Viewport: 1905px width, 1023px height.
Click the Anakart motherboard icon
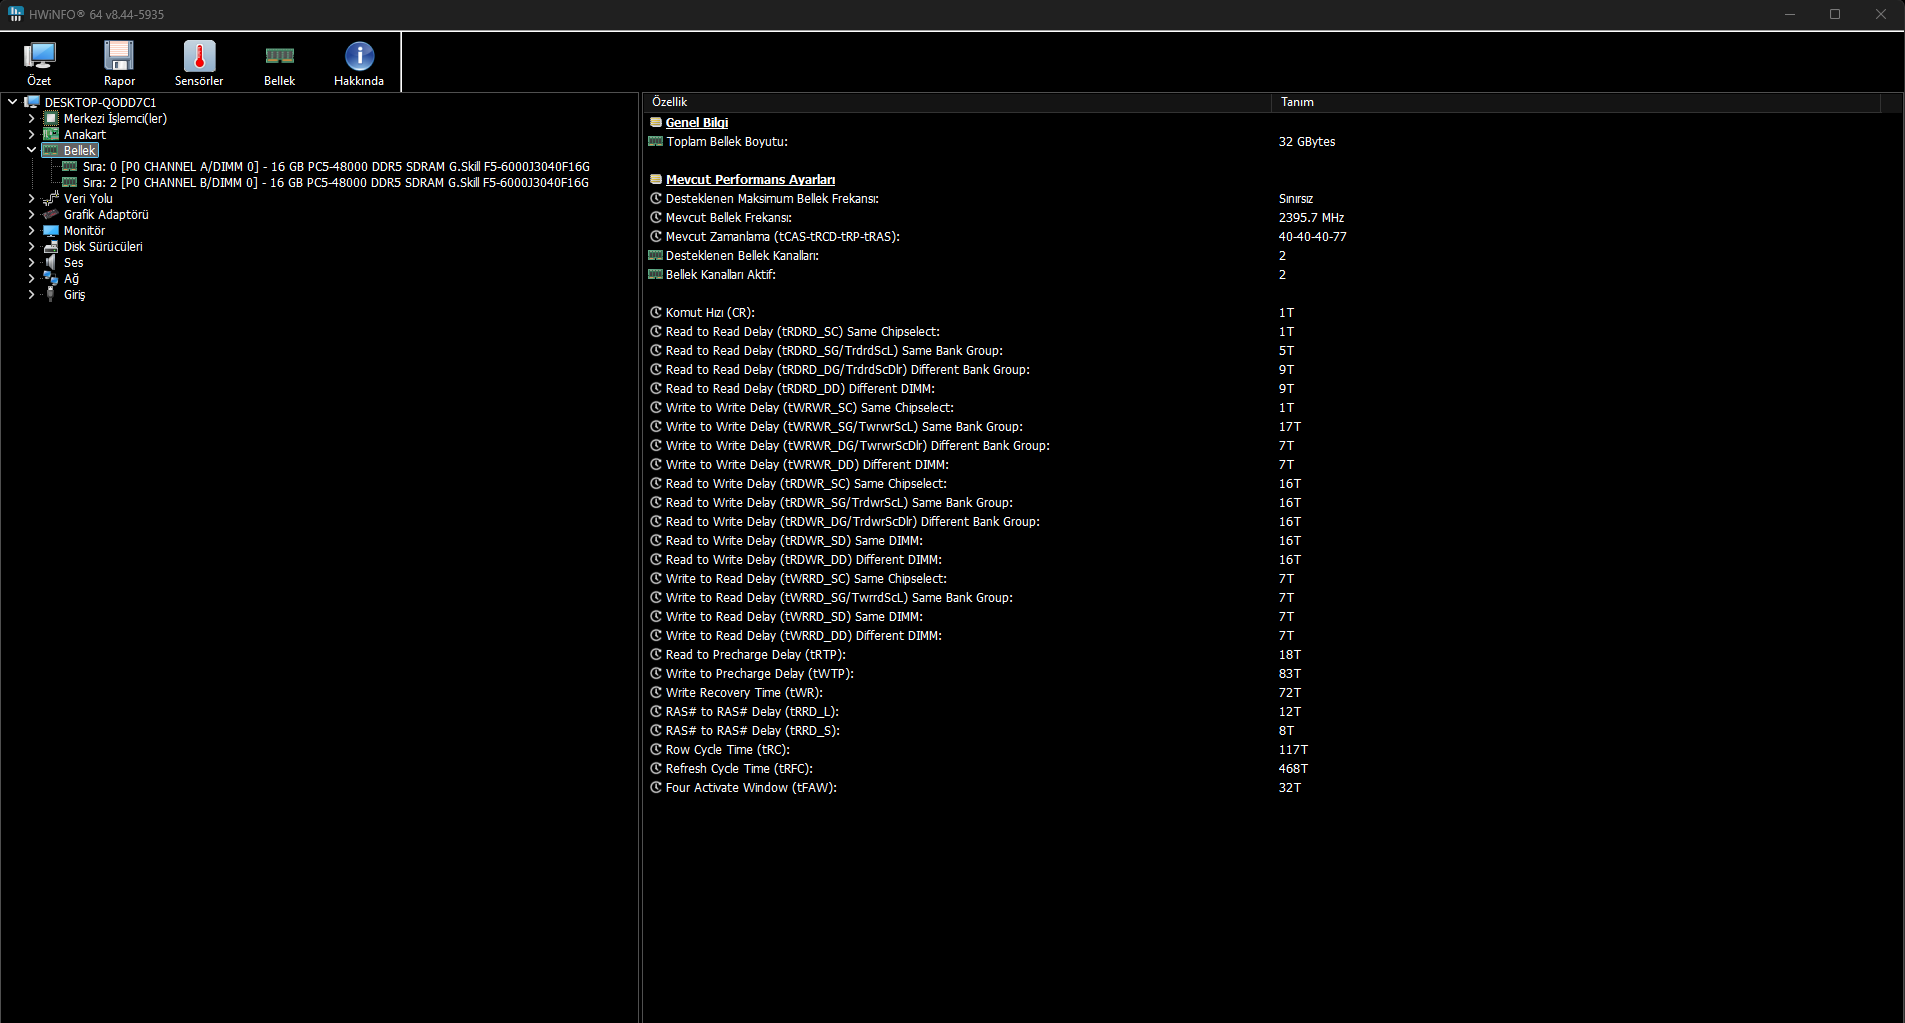(x=51, y=134)
